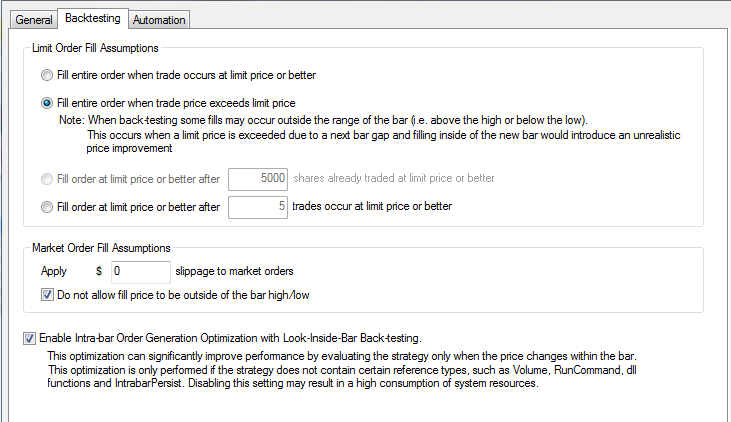Screen dimensions: 731x422
Task: Click the optimization description paragraph text
Action: coord(342,370)
